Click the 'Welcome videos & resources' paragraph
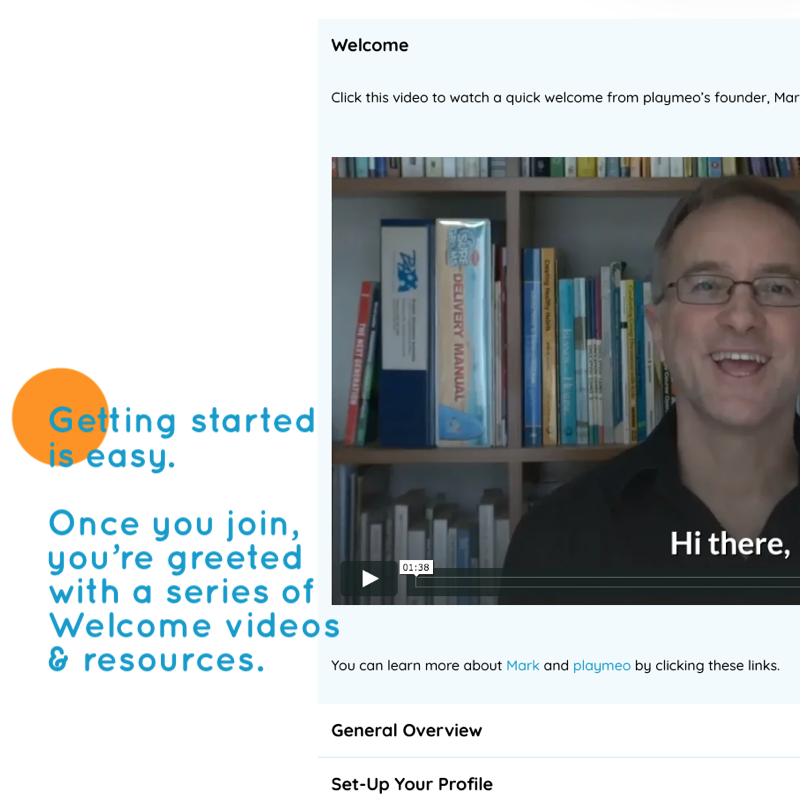 coord(194,591)
